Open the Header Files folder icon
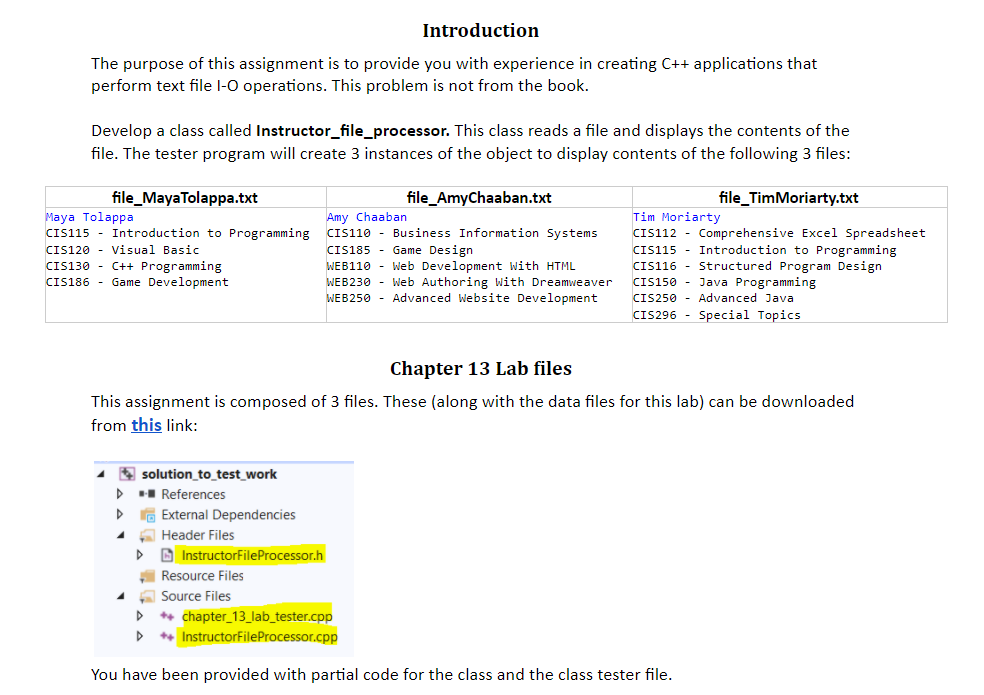Viewport: 984px width, 695px height. coord(147,535)
